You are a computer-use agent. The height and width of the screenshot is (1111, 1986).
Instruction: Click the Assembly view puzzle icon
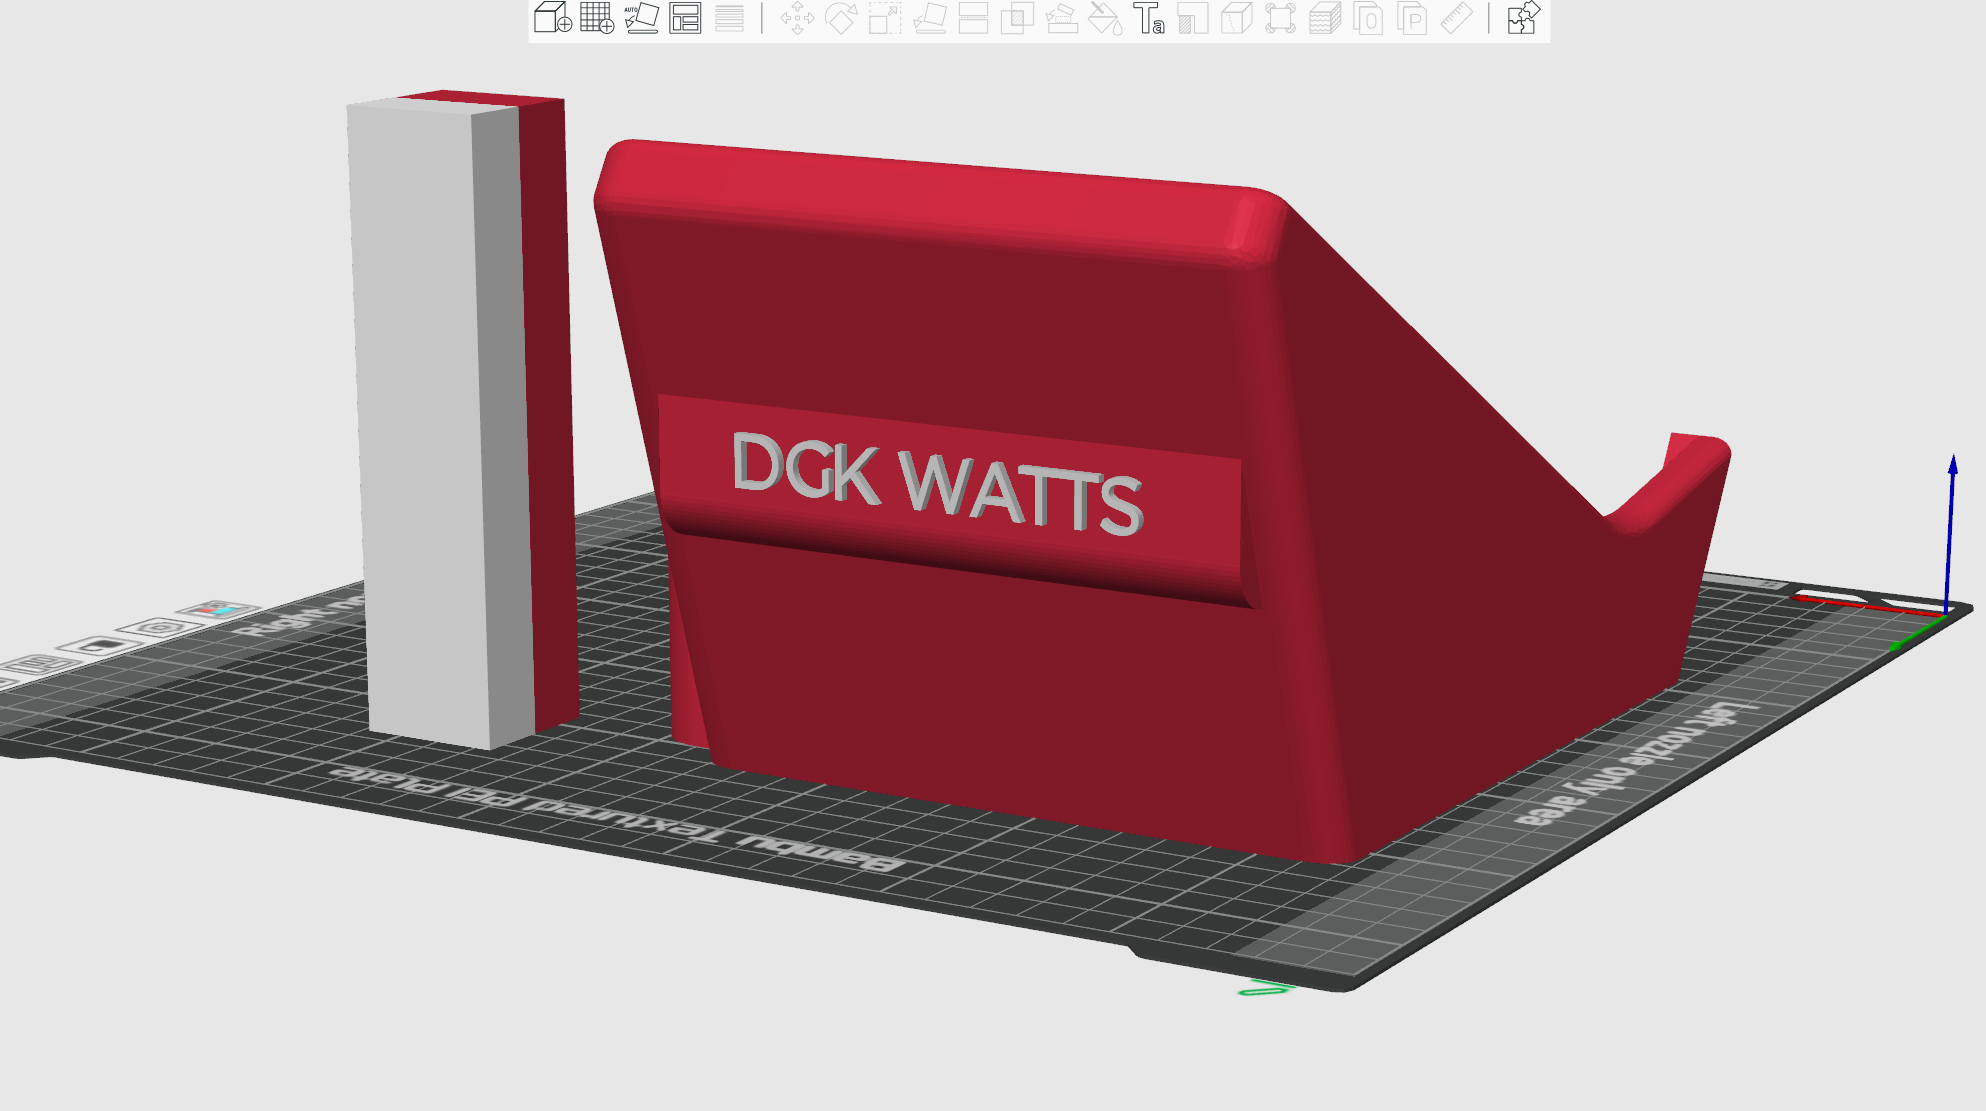pos(1523,18)
